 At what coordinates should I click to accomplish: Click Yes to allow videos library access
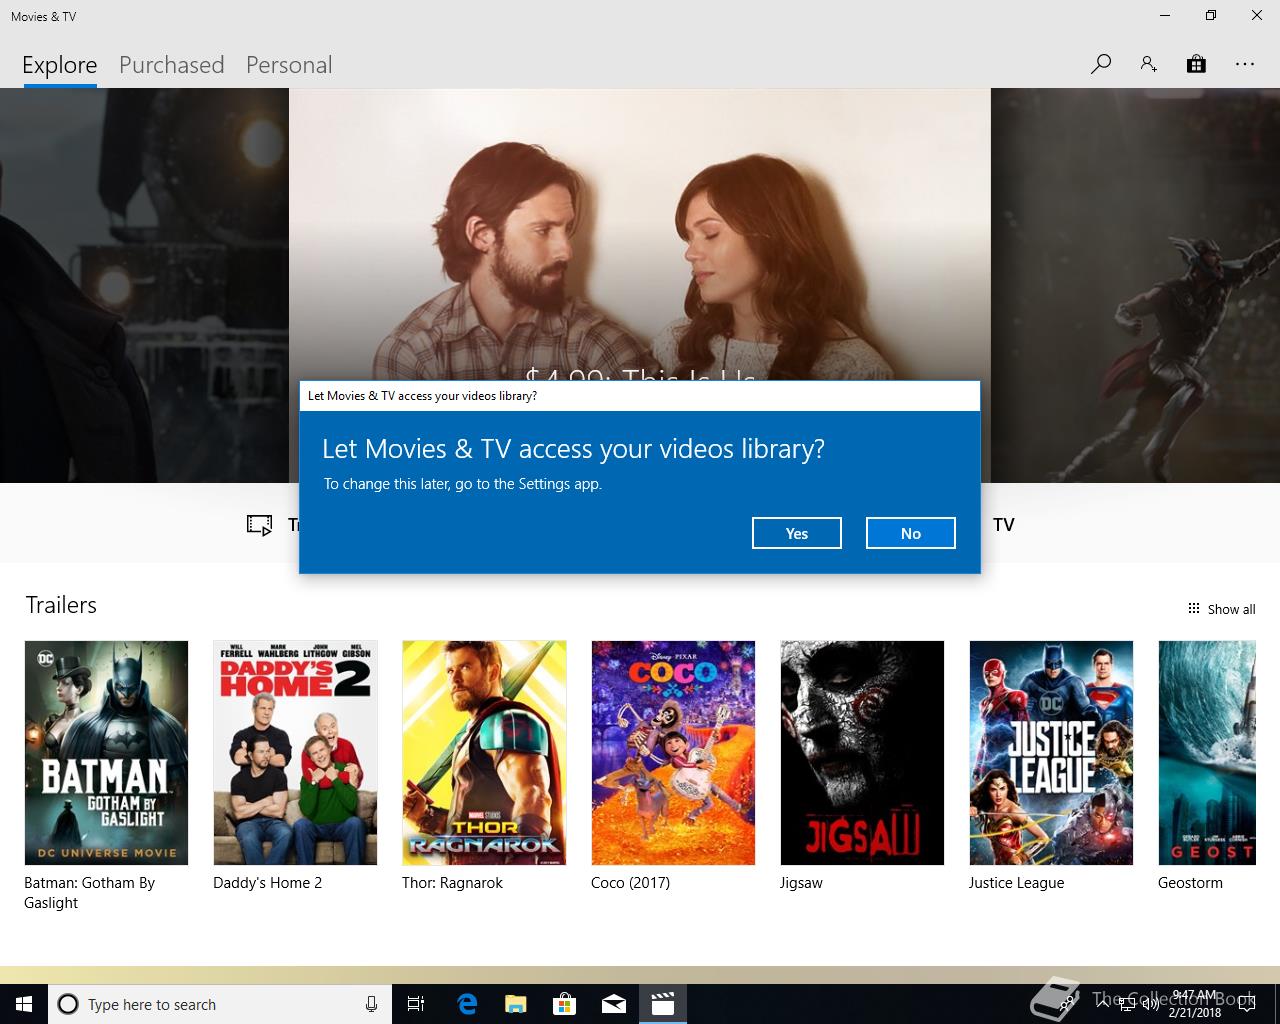pos(797,533)
